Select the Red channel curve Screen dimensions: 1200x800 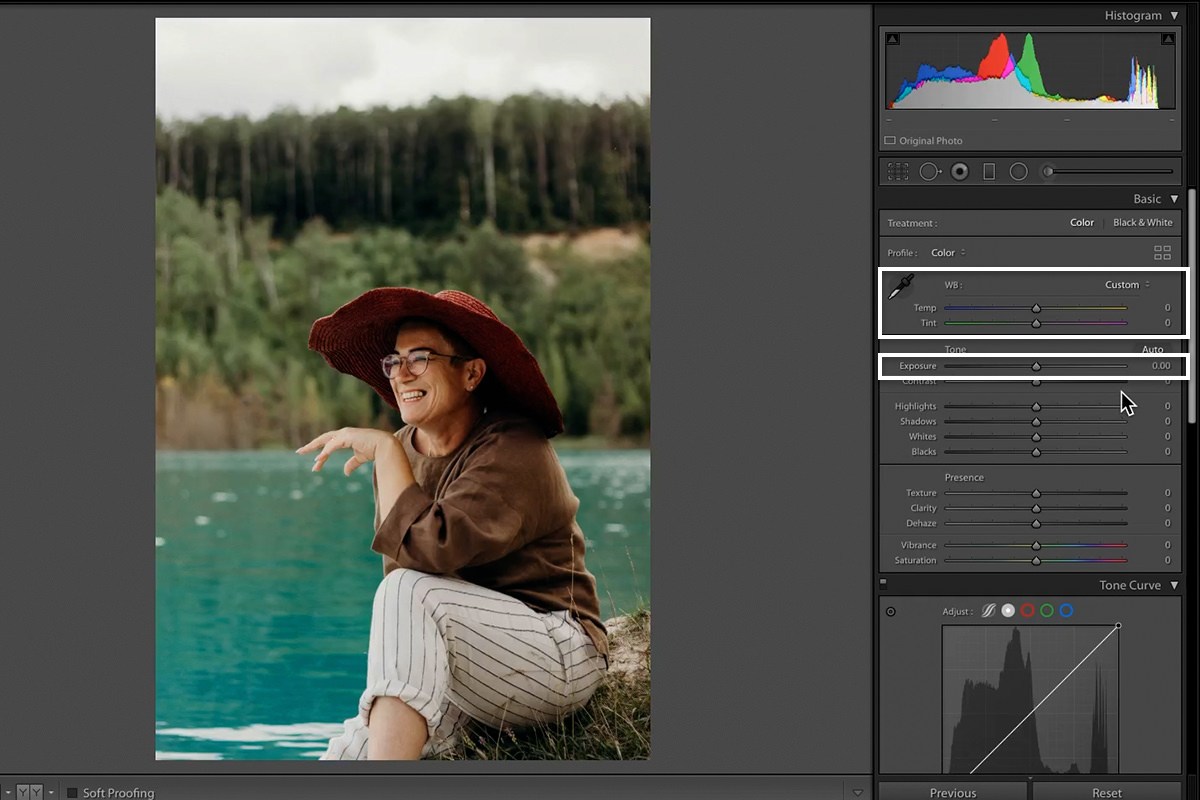coord(1027,611)
